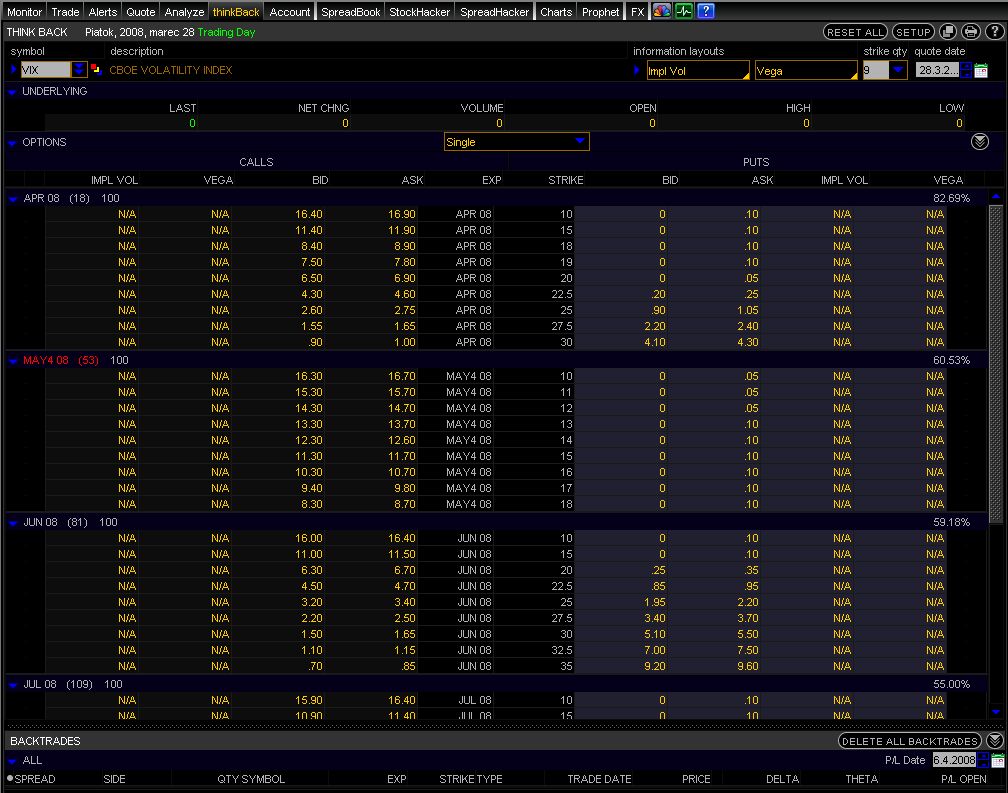The height and width of the screenshot is (793, 1008).
Task: Open the quote date calendar picker
Action: click(x=981, y=70)
